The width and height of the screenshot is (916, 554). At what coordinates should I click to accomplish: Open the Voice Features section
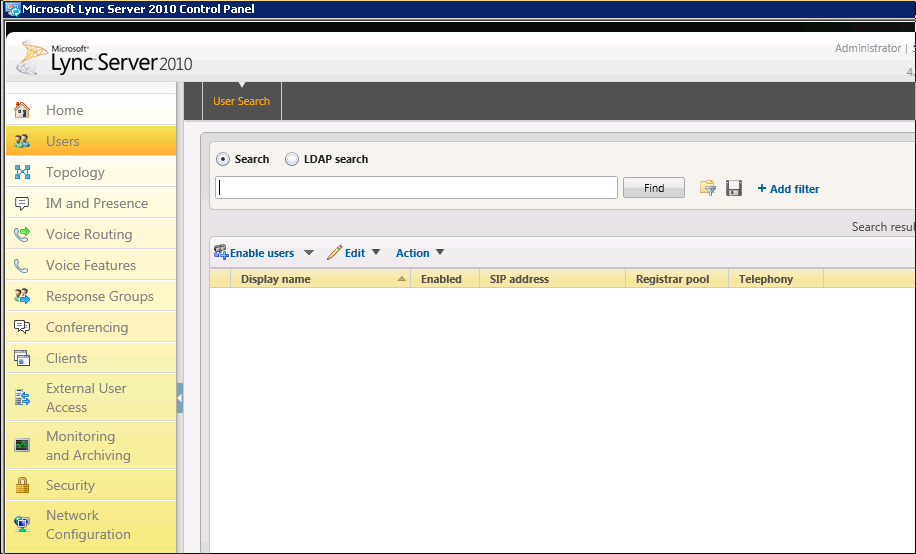pyautogui.click(x=91, y=265)
